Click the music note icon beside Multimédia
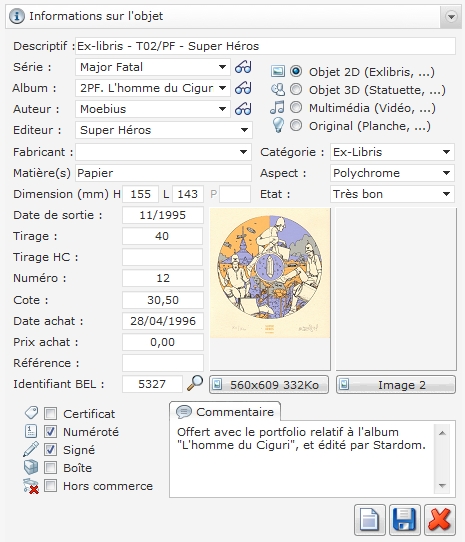Image resolution: width=465 pixels, height=542 pixels. (277, 108)
